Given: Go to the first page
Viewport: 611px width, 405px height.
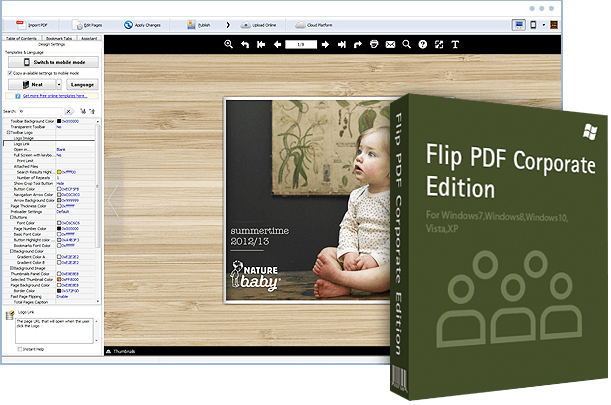Looking at the screenshot, I should click(x=261, y=45).
